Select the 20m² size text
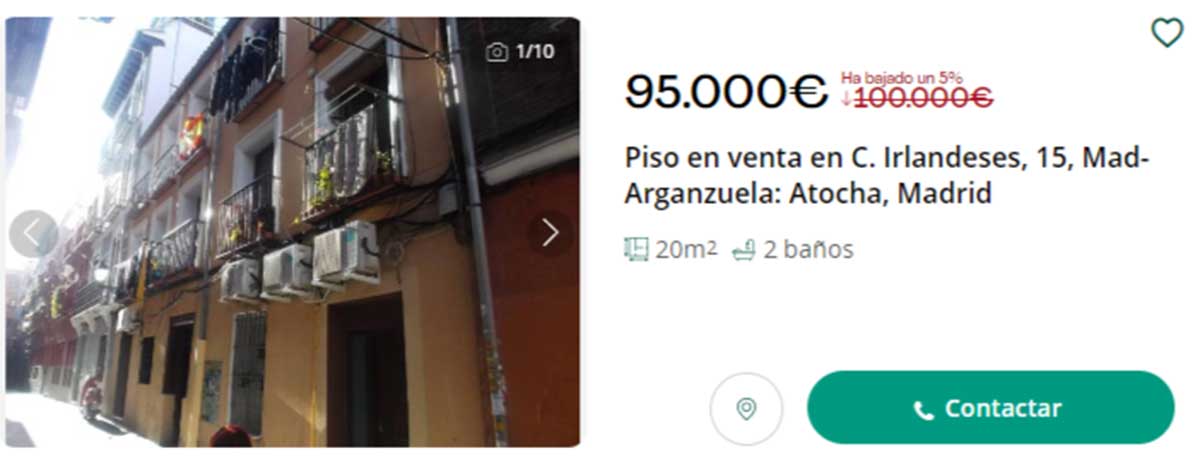1200x463 pixels. pyautogui.click(x=686, y=250)
